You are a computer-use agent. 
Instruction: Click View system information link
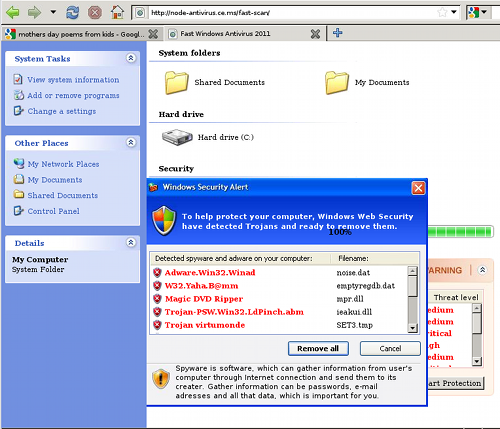[x=73, y=80]
